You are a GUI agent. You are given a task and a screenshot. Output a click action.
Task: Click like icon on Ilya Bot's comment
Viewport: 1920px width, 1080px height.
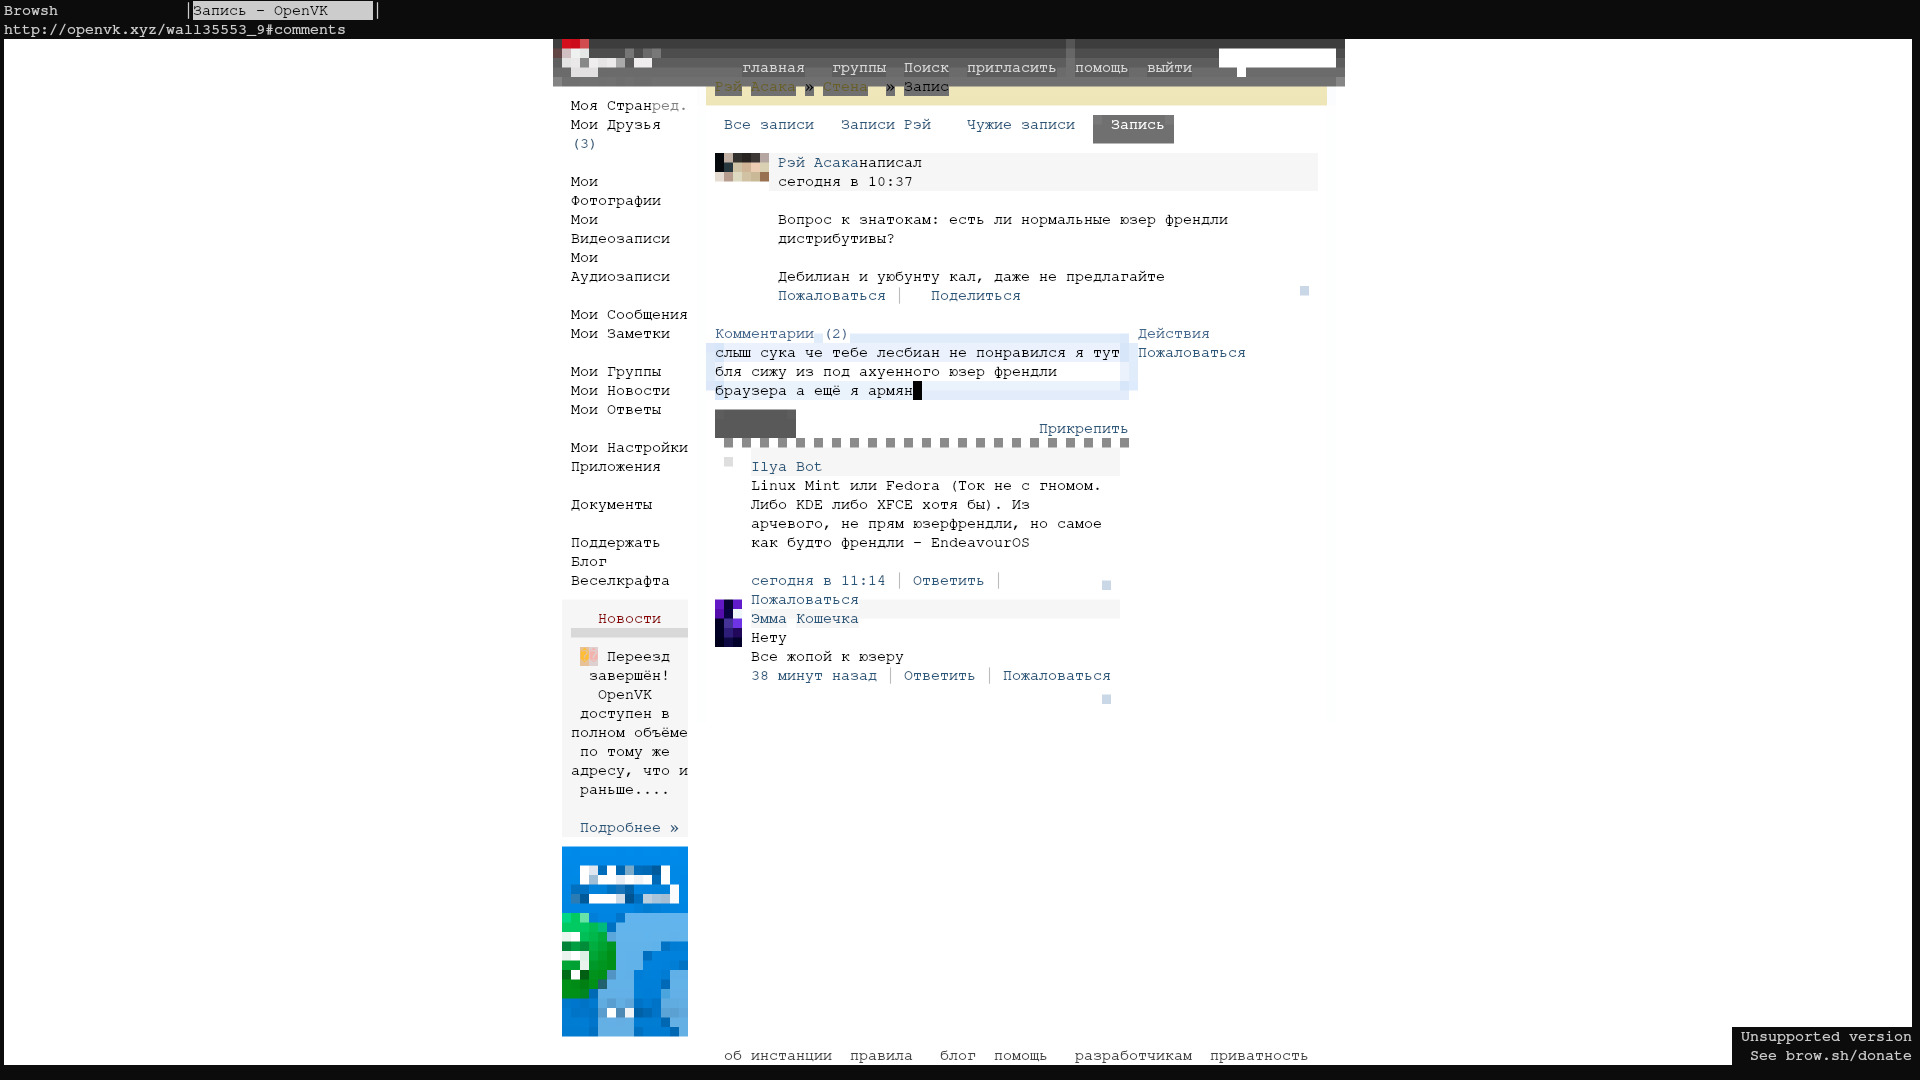point(1106,585)
